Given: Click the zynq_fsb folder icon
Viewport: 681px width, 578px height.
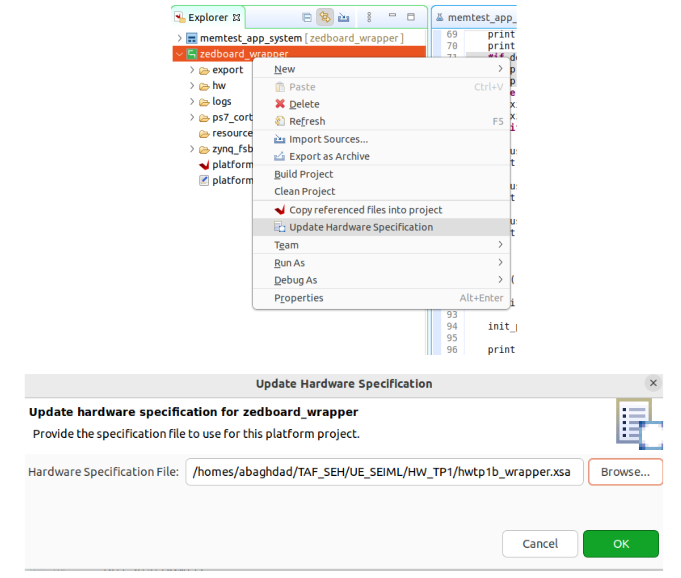Looking at the screenshot, I should click(x=204, y=149).
